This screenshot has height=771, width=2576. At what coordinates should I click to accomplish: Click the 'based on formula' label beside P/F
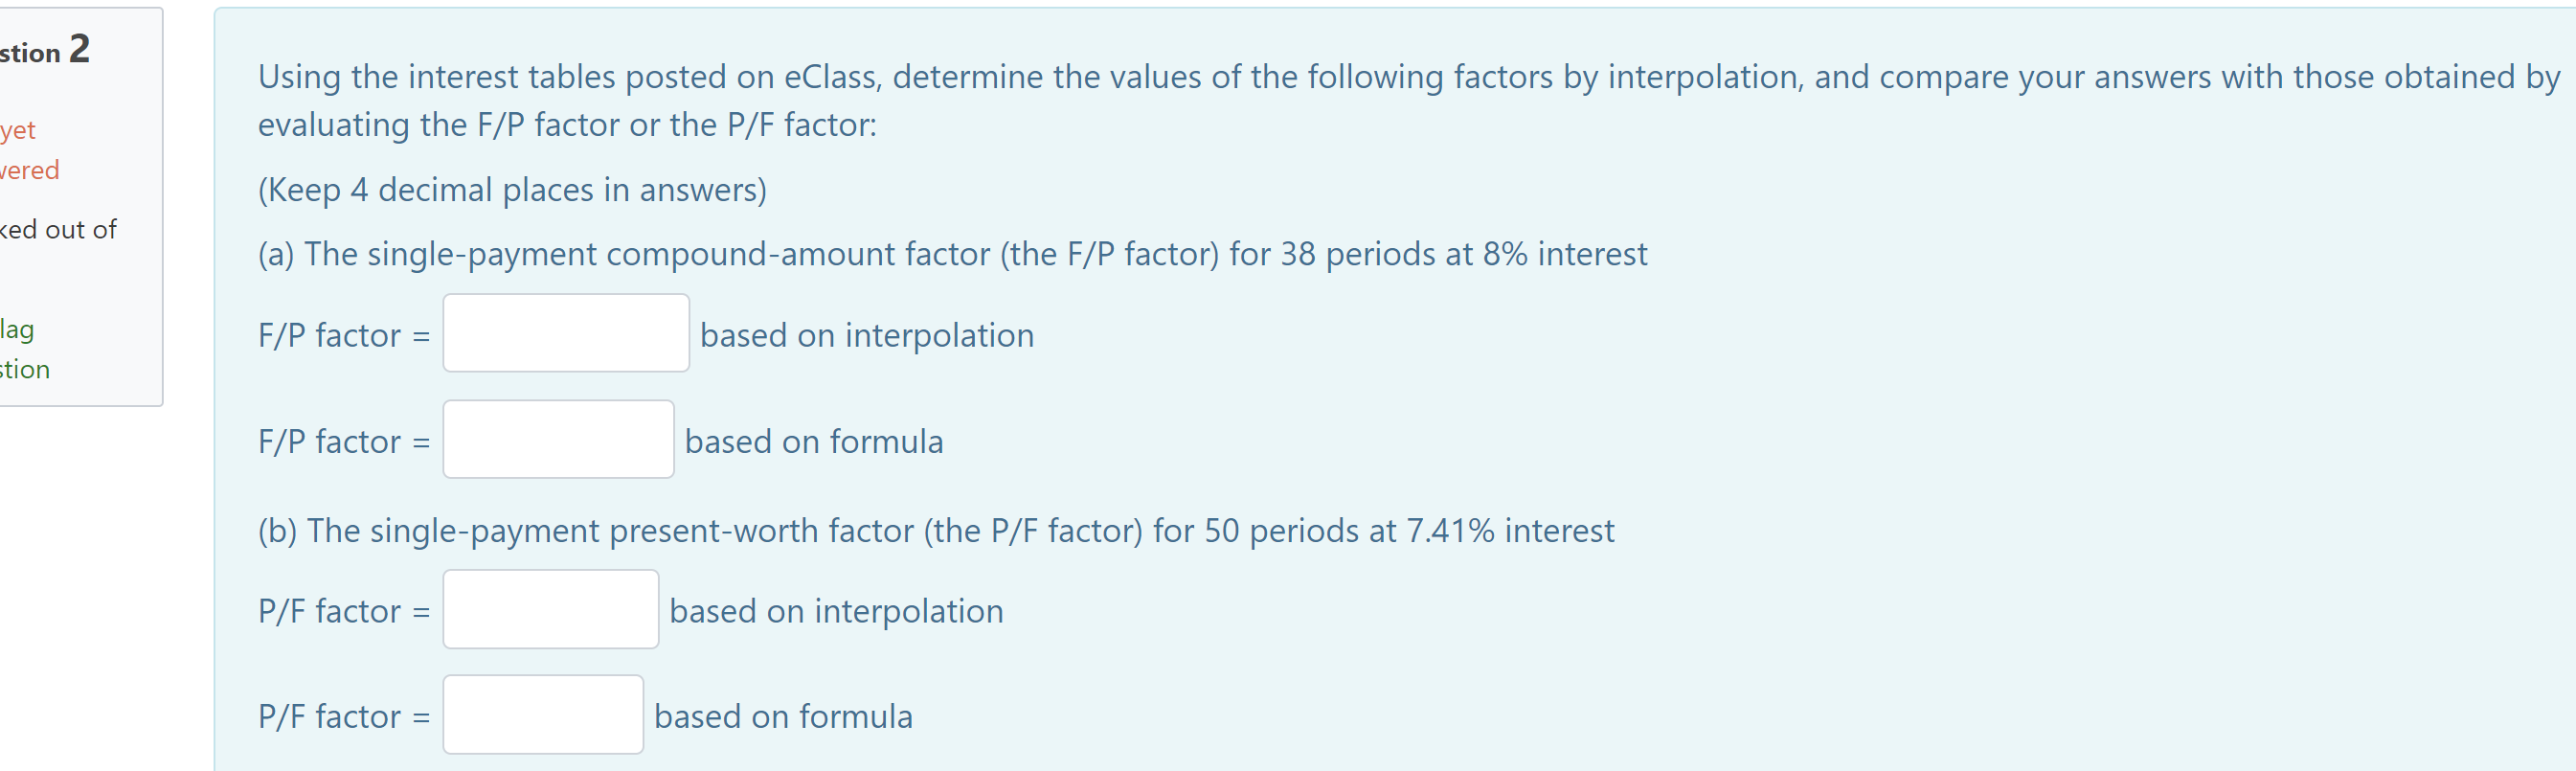click(x=783, y=716)
